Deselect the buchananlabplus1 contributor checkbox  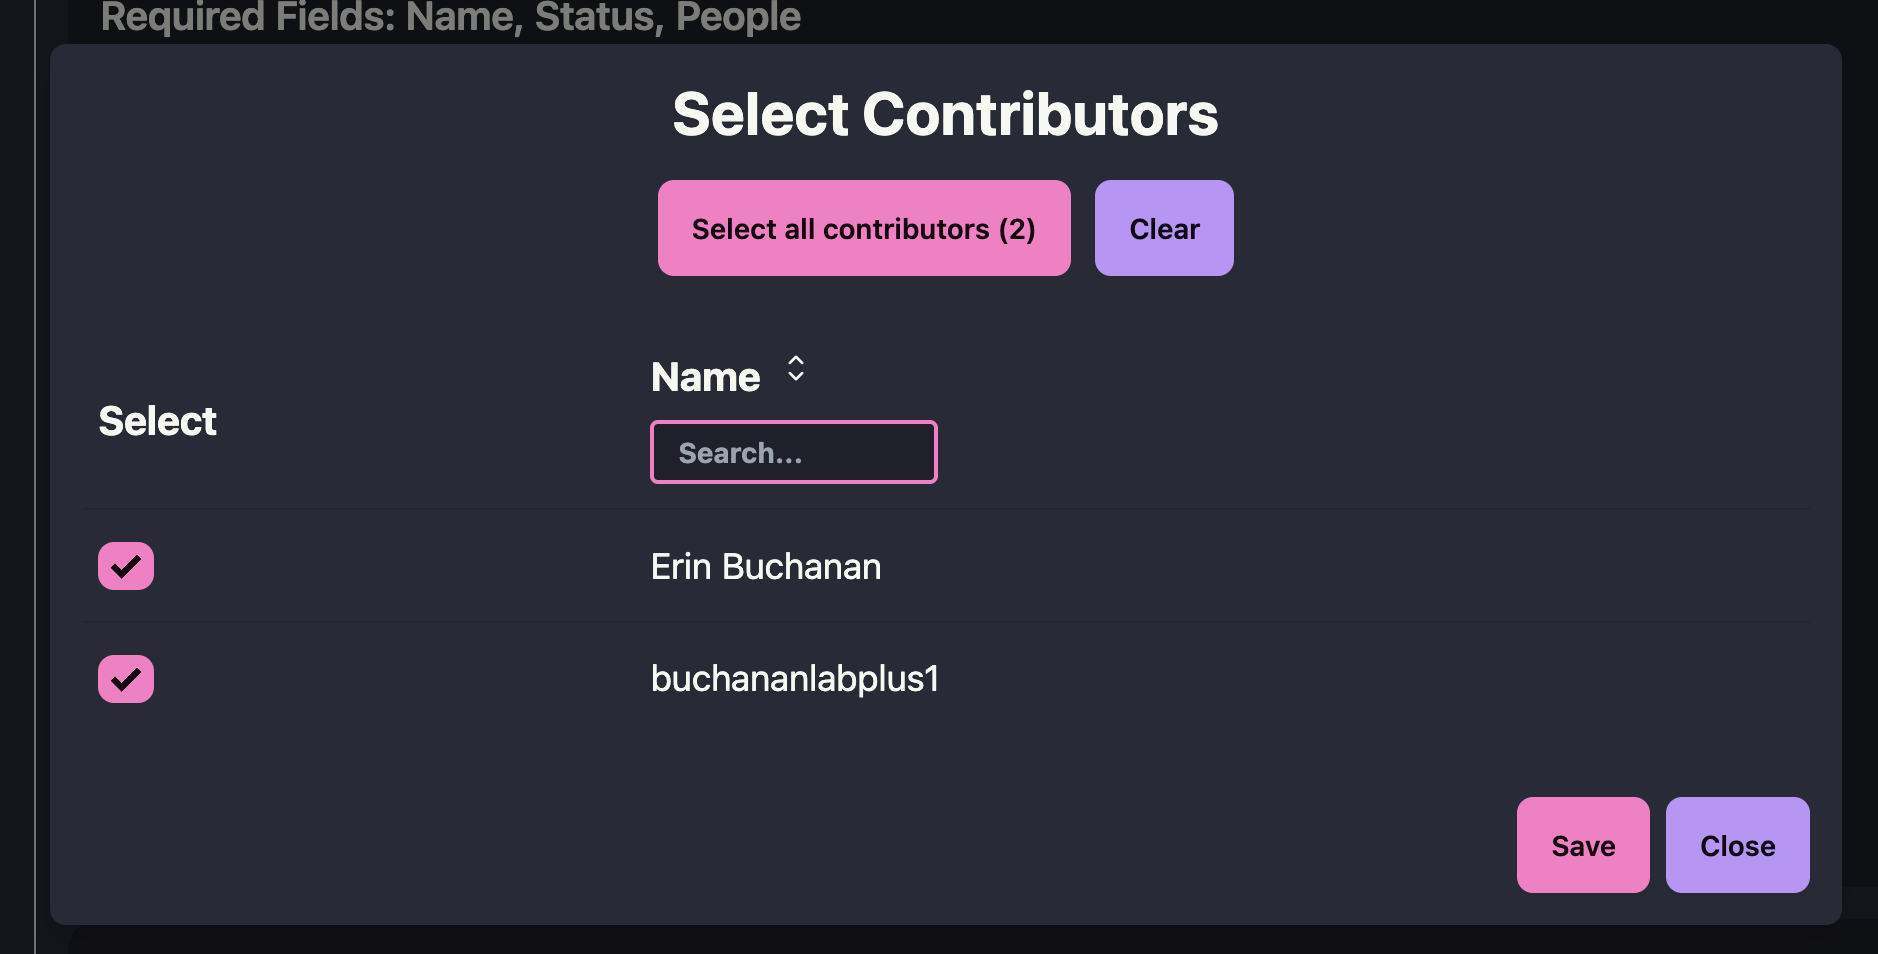click(126, 679)
